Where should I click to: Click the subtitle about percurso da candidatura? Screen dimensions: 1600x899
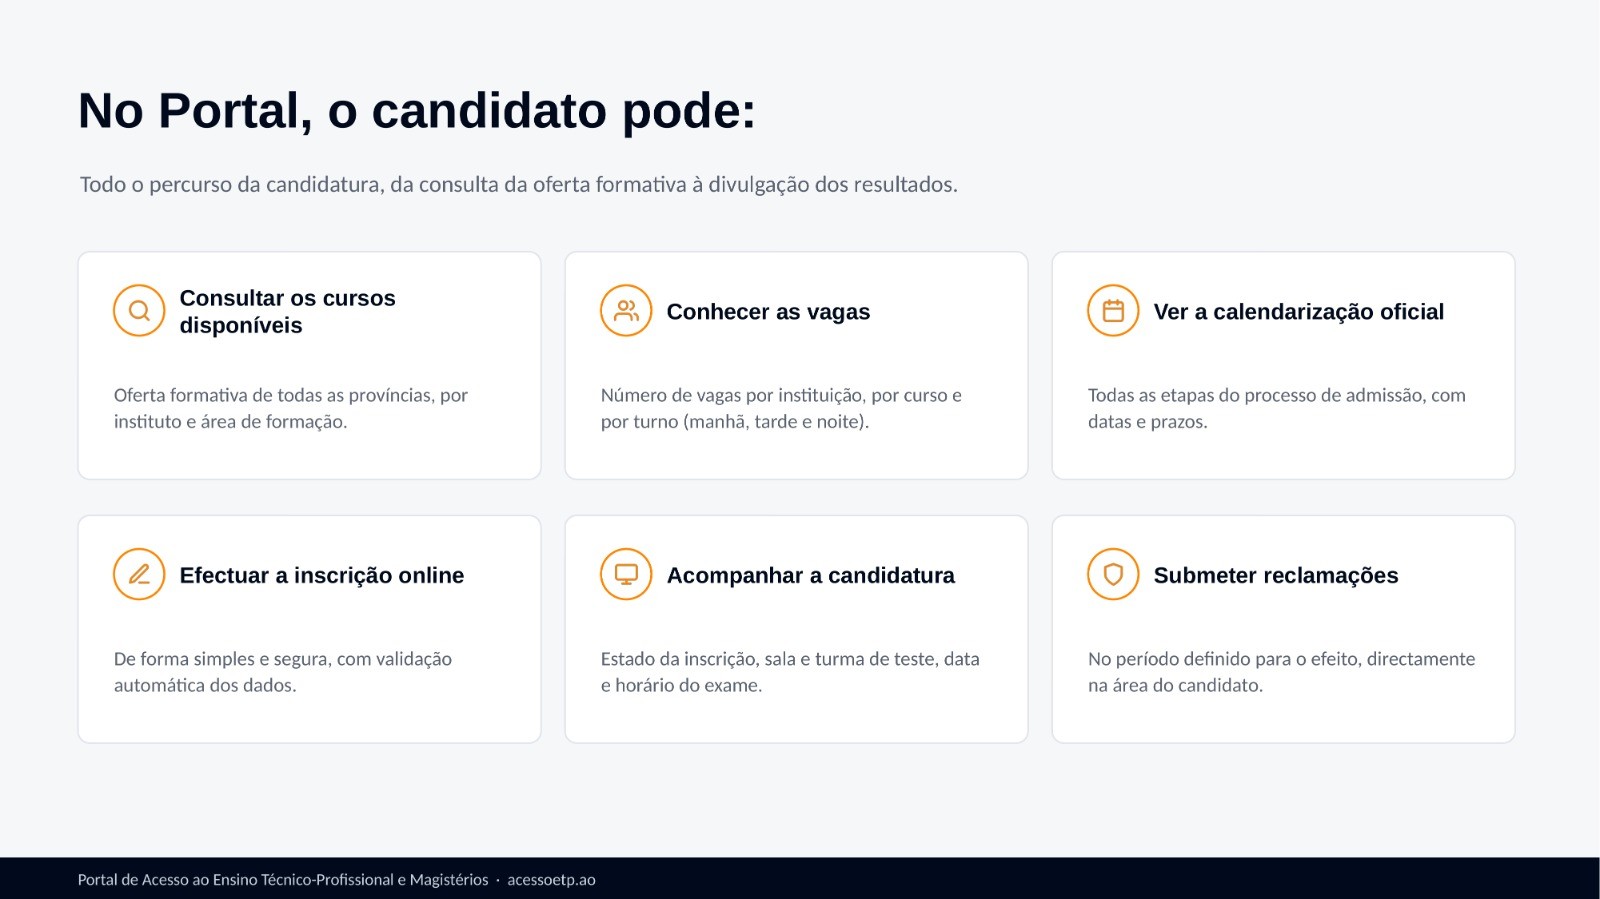(x=519, y=185)
